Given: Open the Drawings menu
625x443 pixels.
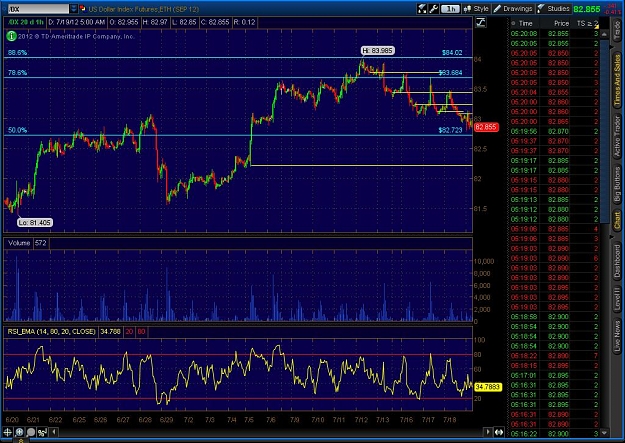Looking at the screenshot, I should click(513, 9).
